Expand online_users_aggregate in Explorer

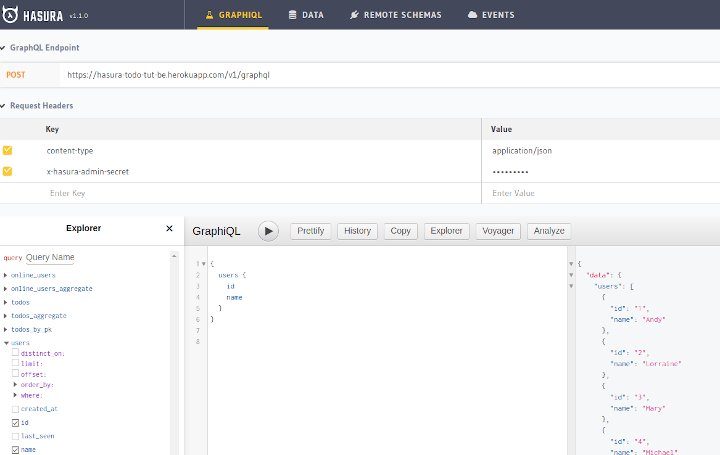point(6,289)
